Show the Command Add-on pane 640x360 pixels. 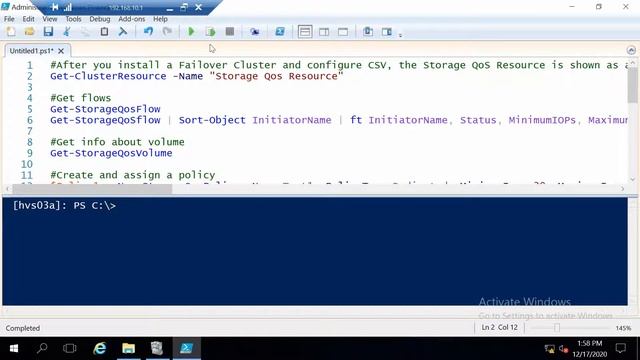click(x=387, y=31)
